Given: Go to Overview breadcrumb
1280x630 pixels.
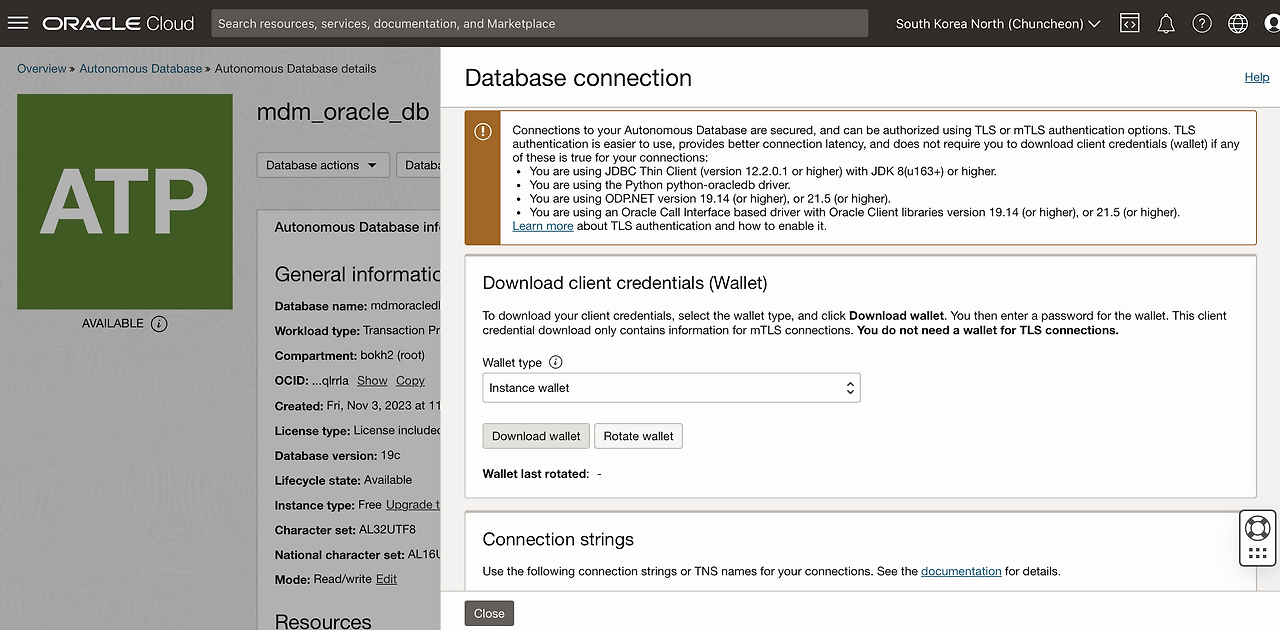Looking at the screenshot, I should coord(42,69).
